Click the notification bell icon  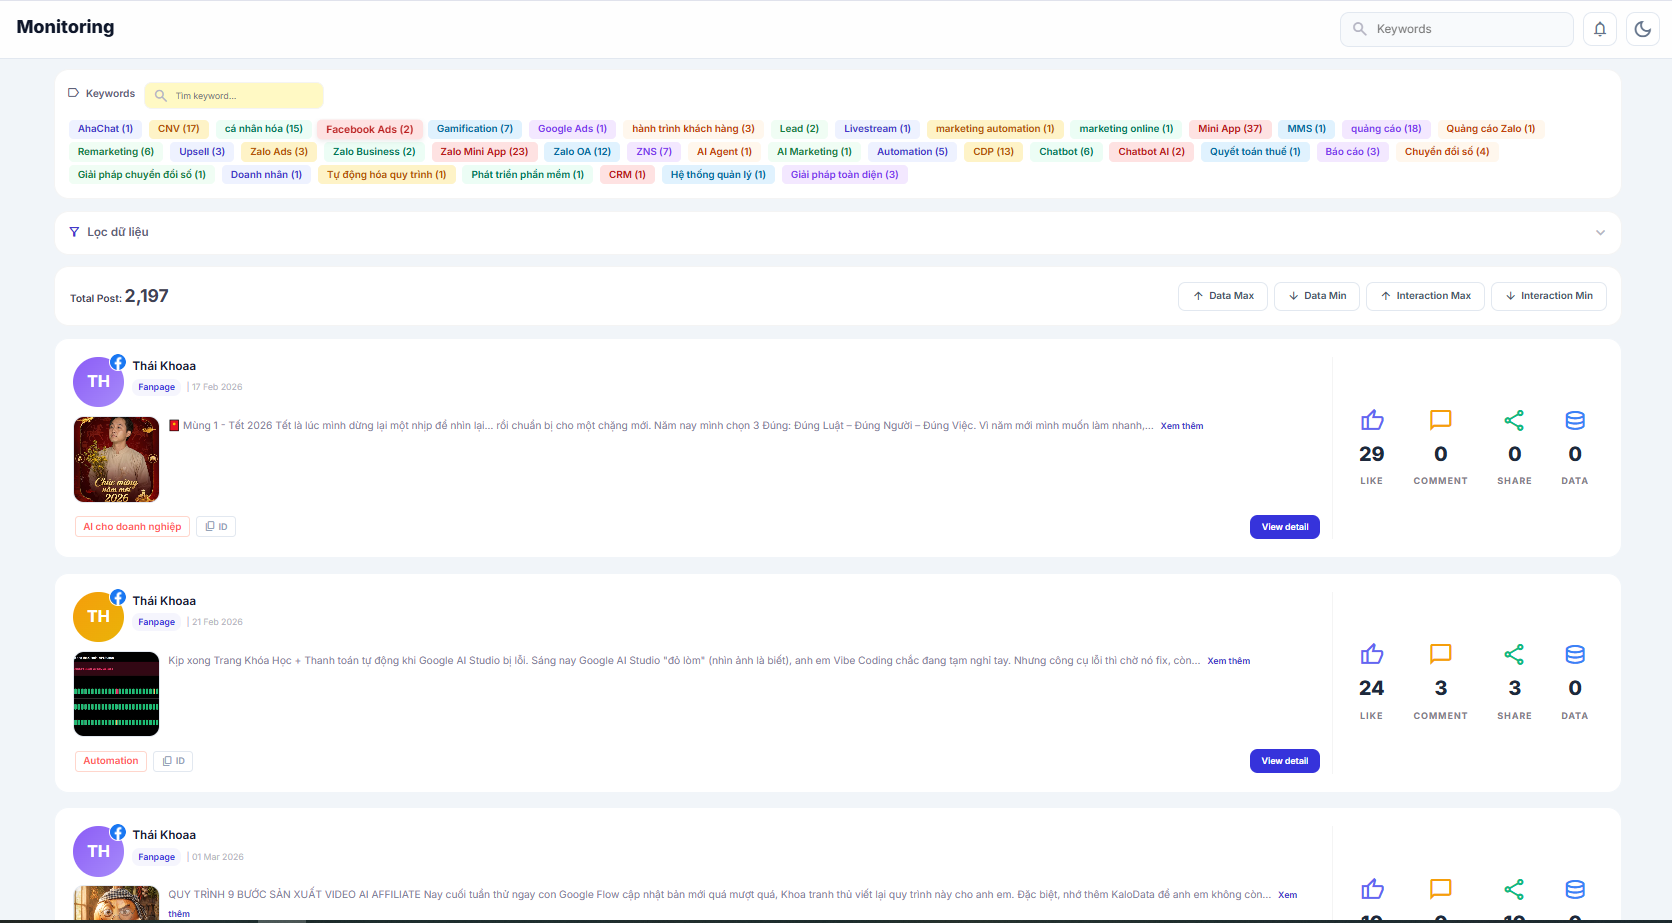tap(1600, 29)
